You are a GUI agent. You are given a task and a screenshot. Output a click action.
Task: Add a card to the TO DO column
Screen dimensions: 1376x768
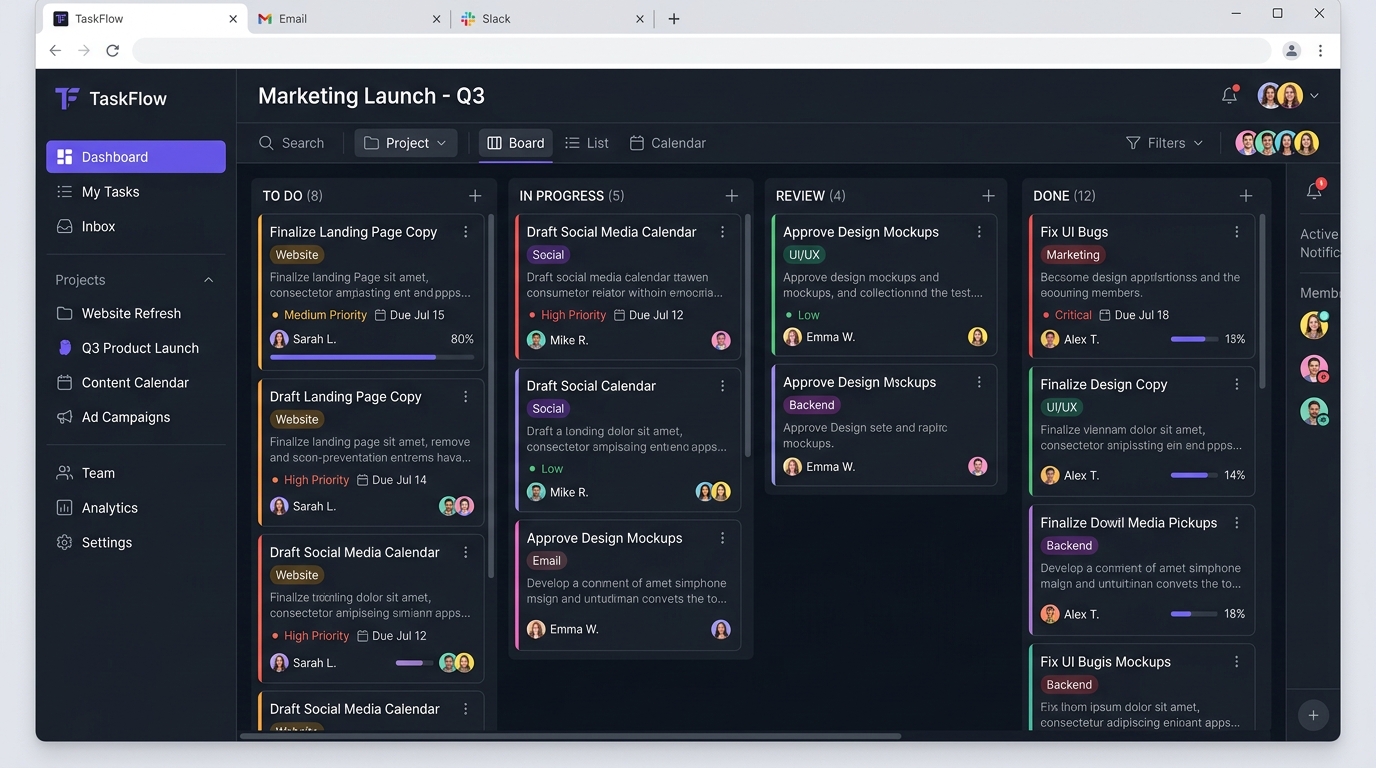click(x=475, y=196)
